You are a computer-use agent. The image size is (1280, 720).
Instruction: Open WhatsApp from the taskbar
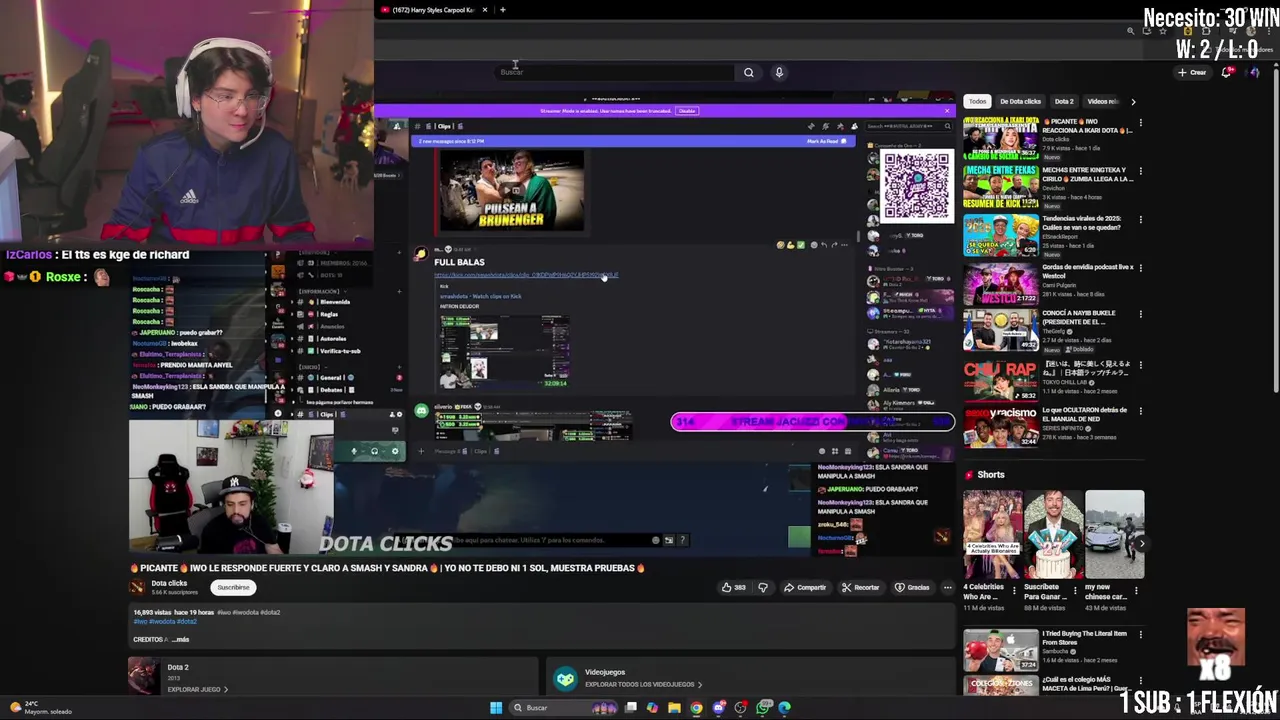pyautogui.click(x=762, y=708)
